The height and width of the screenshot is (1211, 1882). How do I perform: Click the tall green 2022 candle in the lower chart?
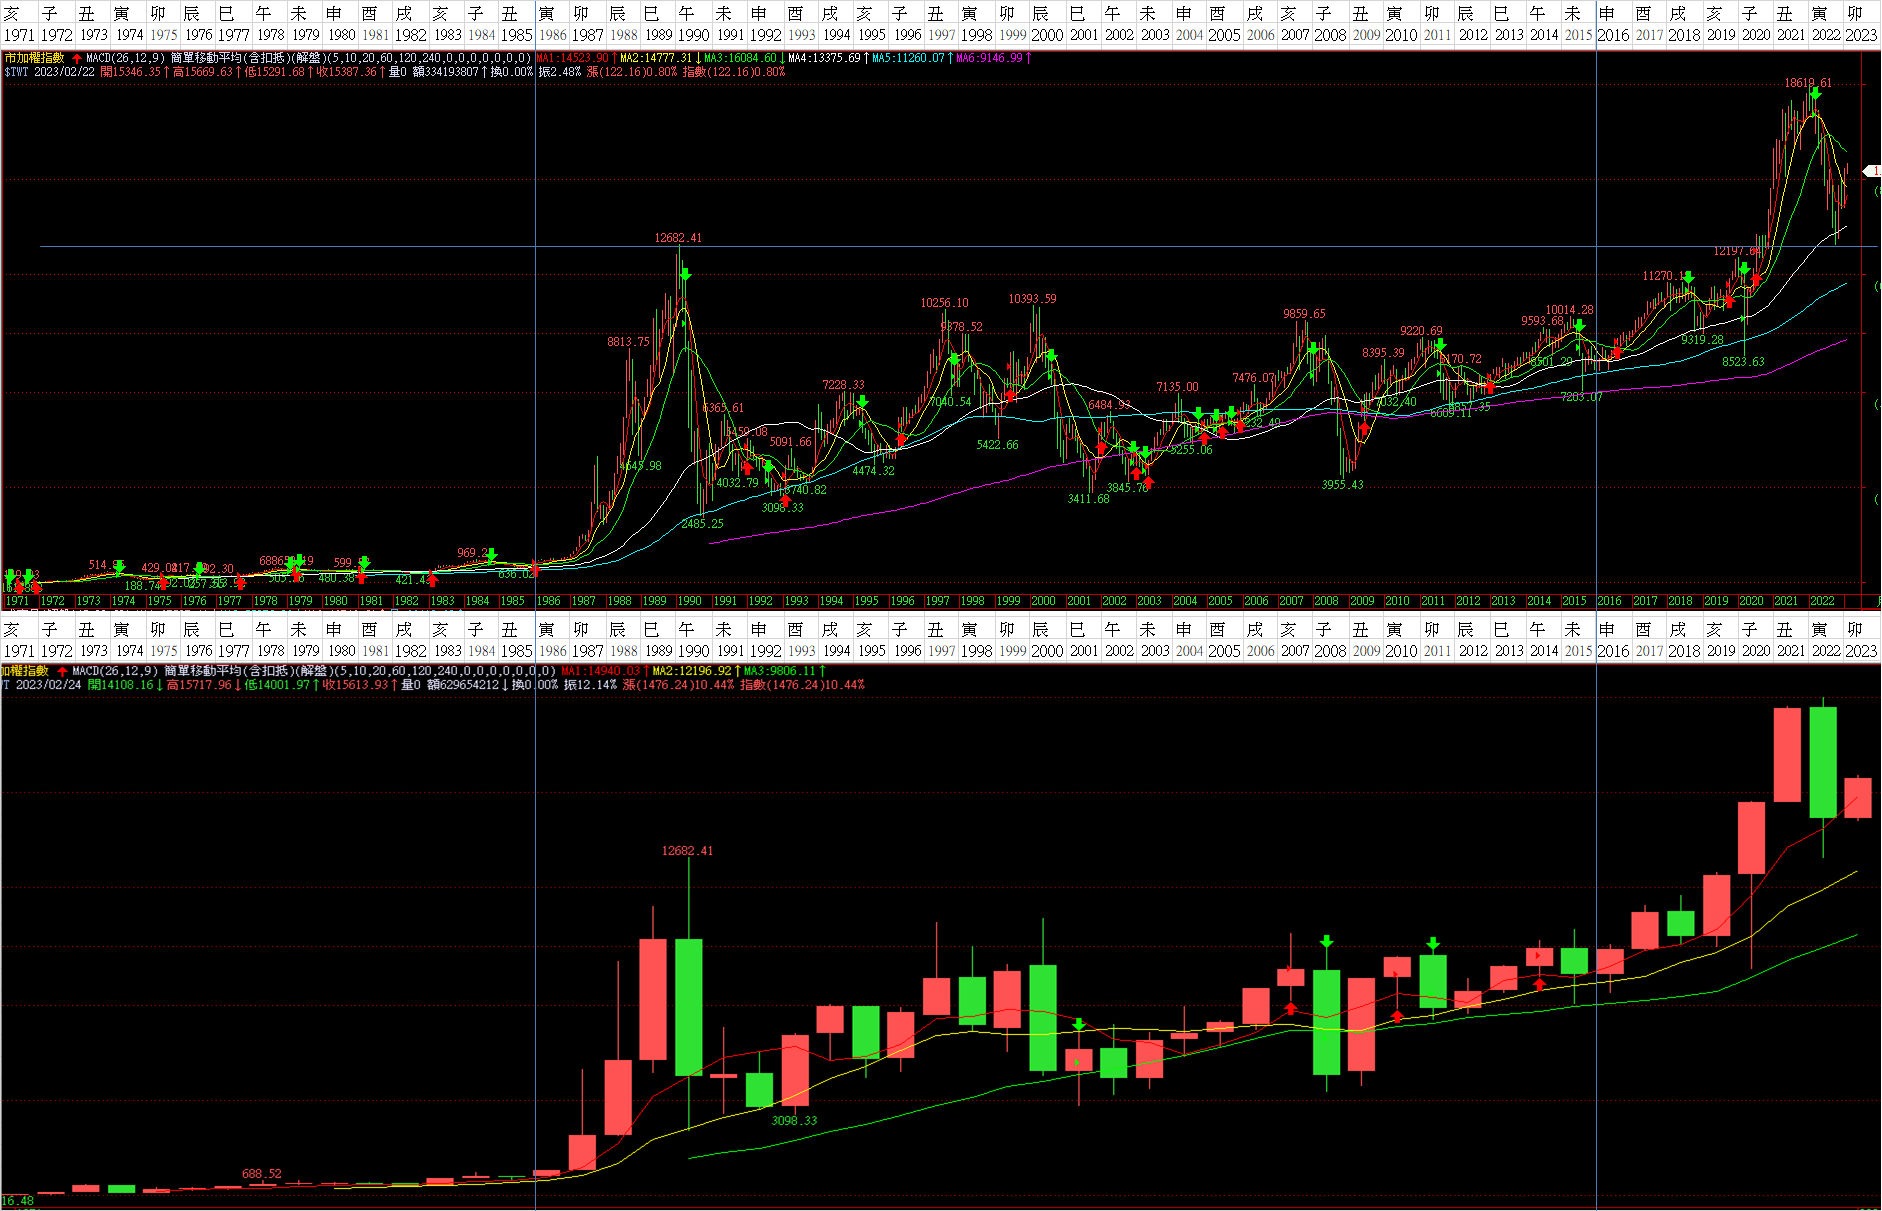click(1822, 762)
